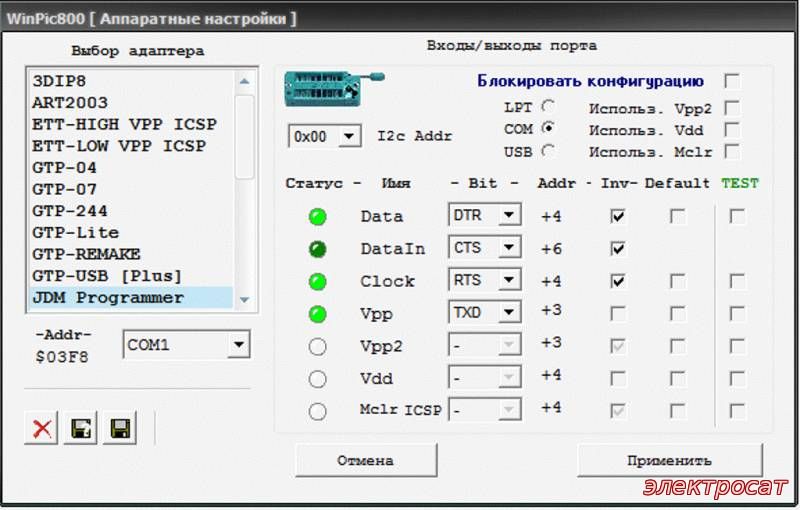Screen dimensions: 800x510
Task: Check the TEST checkbox for Vdd
Action: click(737, 378)
